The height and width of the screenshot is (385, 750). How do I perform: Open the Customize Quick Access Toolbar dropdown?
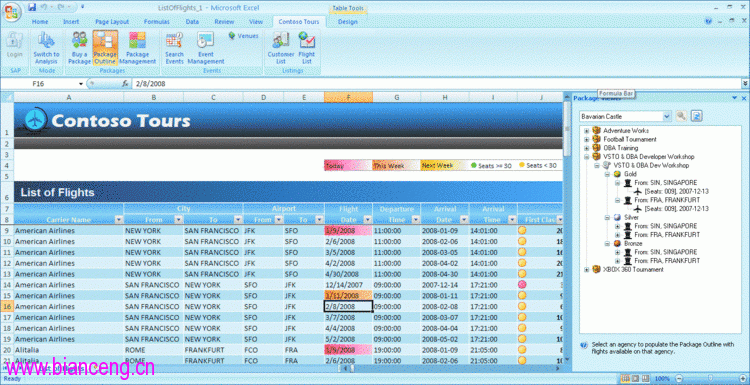pyautogui.click(x=82, y=7)
